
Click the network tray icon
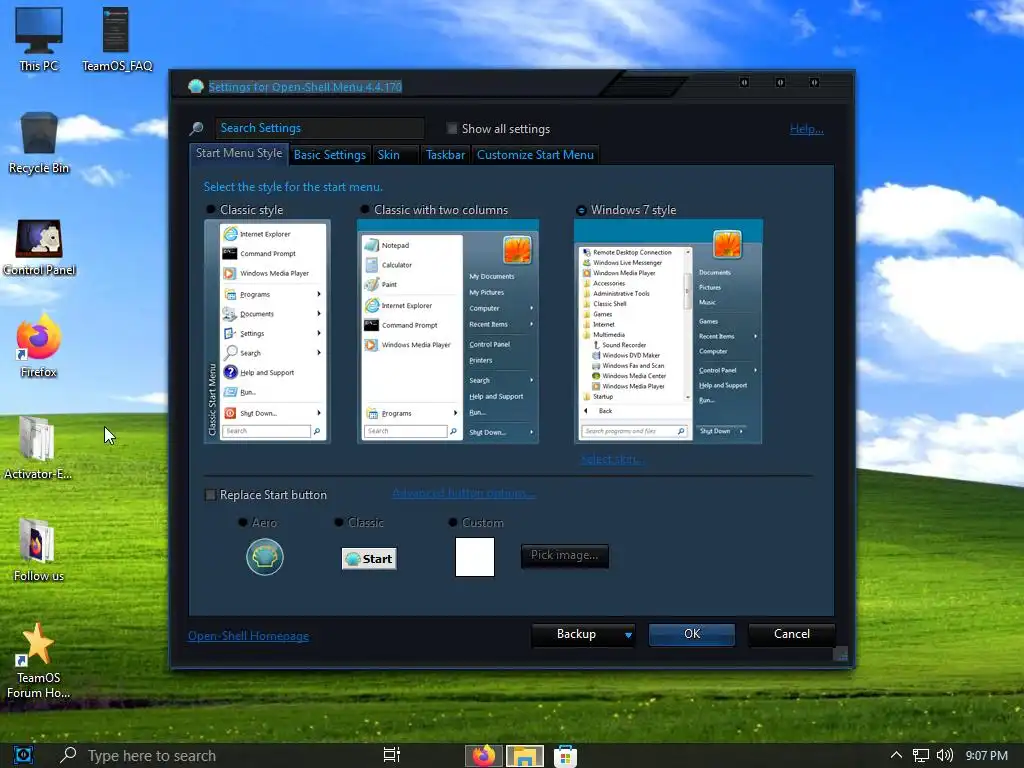[920, 756]
